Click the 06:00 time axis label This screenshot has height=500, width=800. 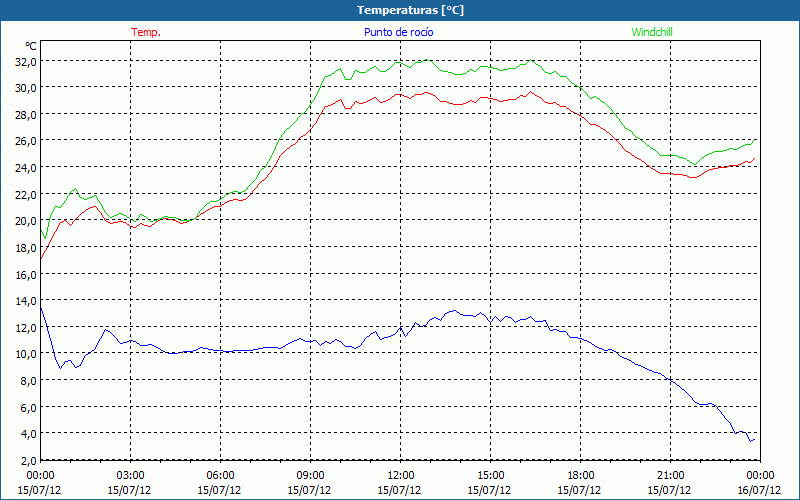point(220,476)
